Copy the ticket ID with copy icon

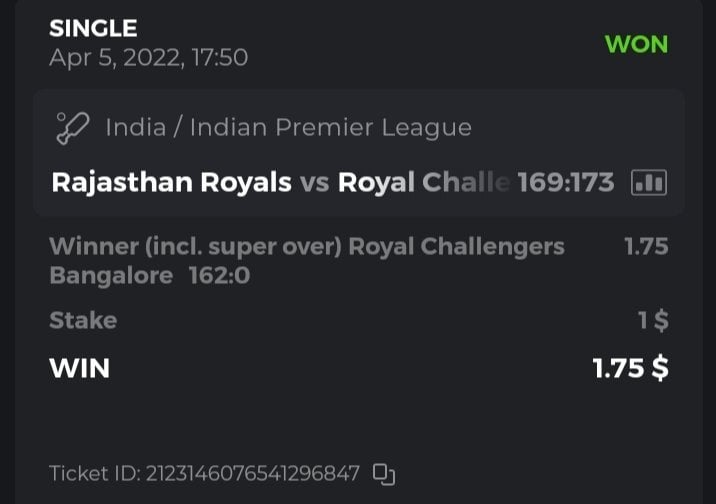[384, 473]
